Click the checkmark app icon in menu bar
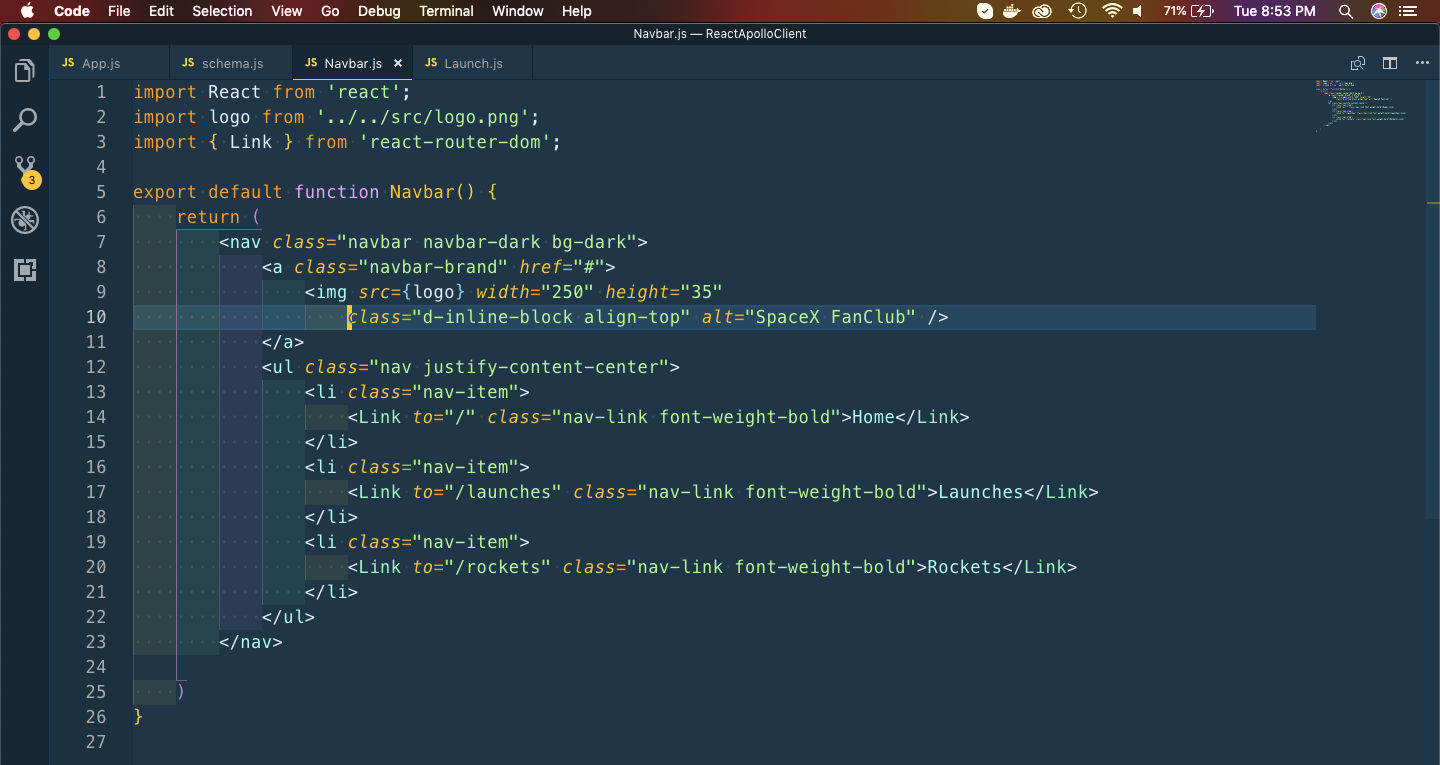 coord(984,11)
